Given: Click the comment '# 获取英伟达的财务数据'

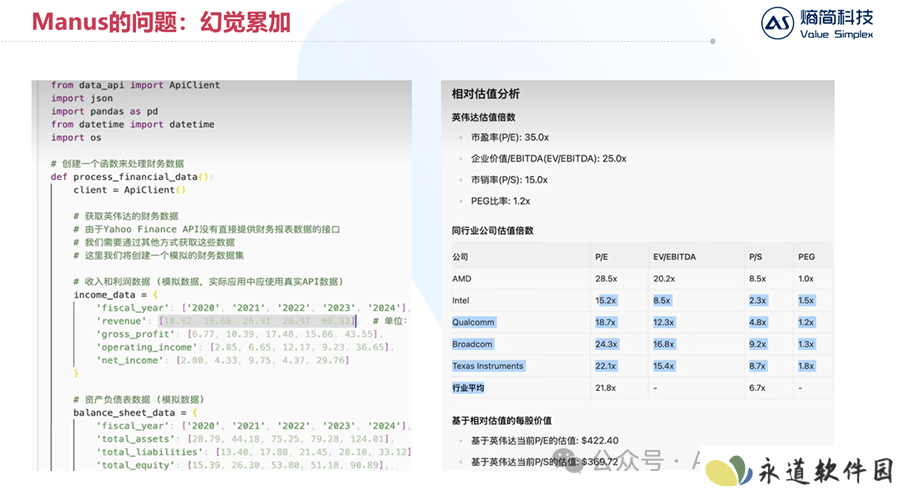Looking at the screenshot, I should click(126, 216).
